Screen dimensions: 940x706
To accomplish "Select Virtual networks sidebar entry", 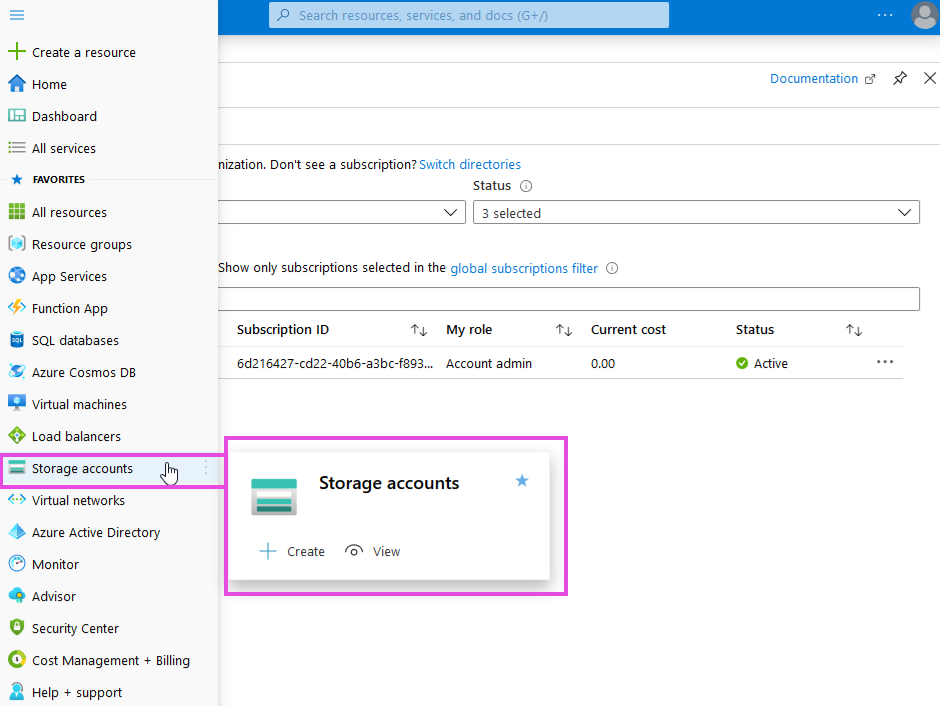I will 78,500.
